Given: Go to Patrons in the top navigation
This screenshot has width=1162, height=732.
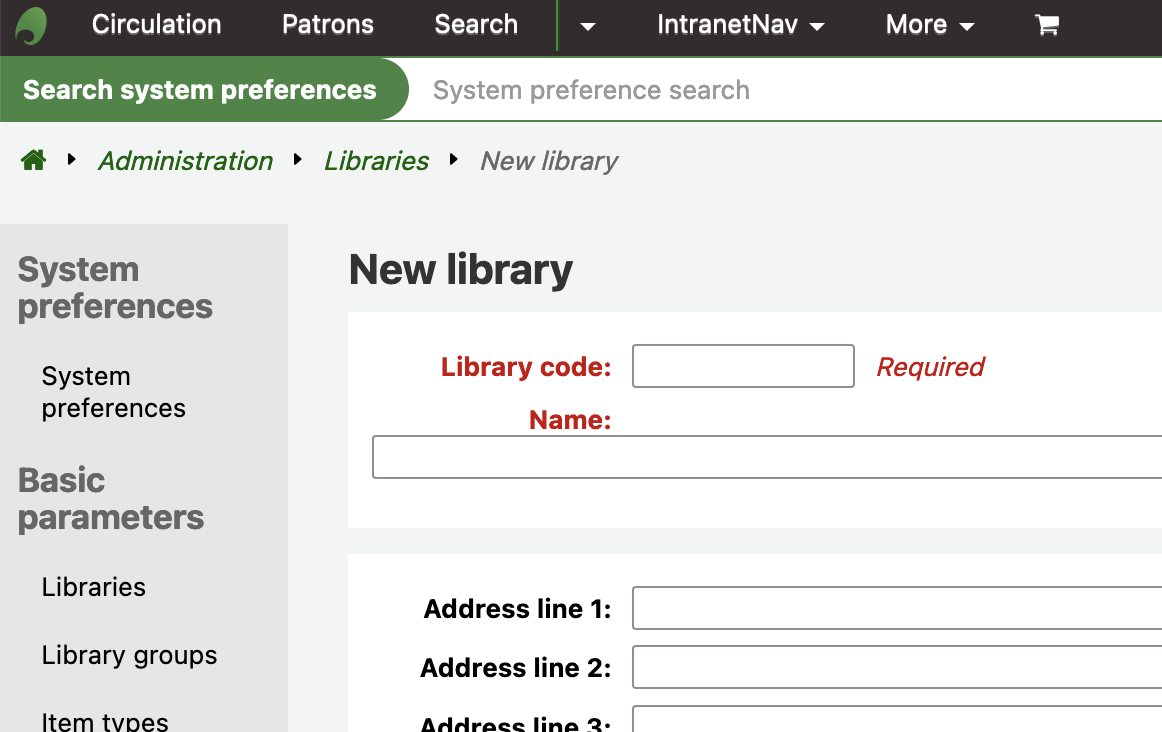Looking at the screenshot, I should [327, 25].
